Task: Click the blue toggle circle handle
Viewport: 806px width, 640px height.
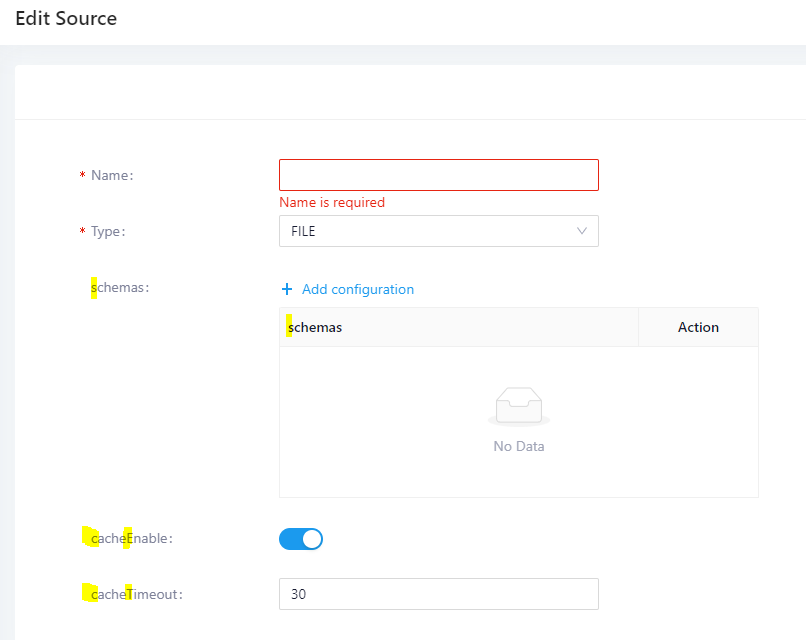Action: [310, 538]
